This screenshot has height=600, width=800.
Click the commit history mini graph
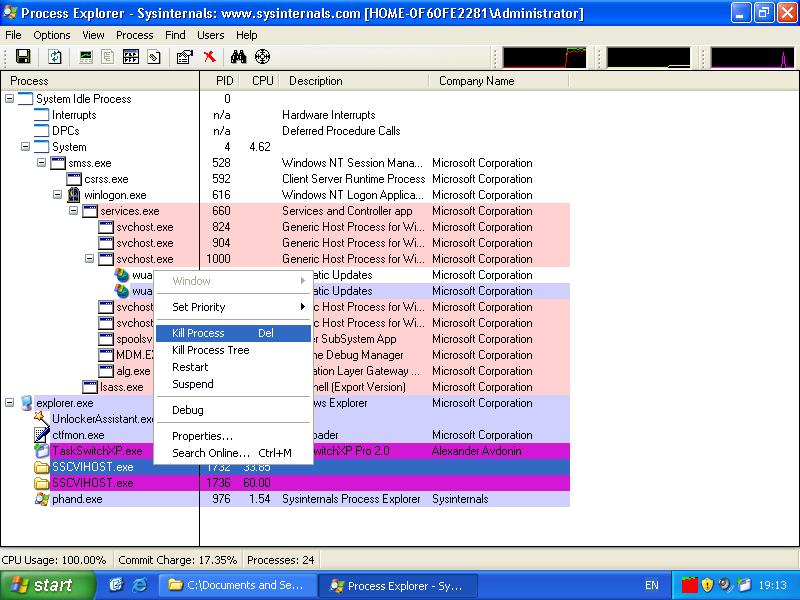click(x=648, y=57)
